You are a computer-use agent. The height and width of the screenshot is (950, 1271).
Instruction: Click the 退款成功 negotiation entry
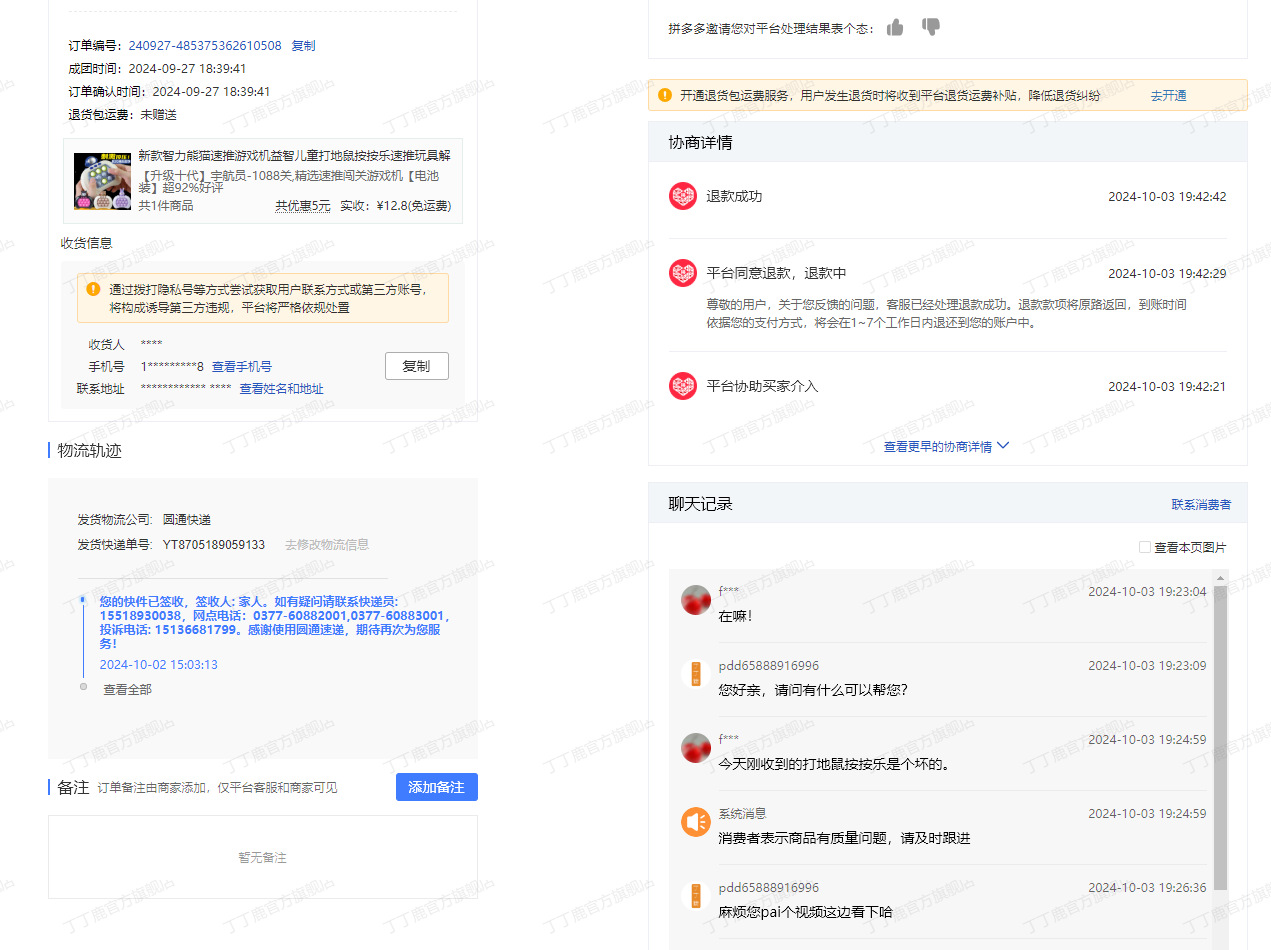click(x=734, y=196)
